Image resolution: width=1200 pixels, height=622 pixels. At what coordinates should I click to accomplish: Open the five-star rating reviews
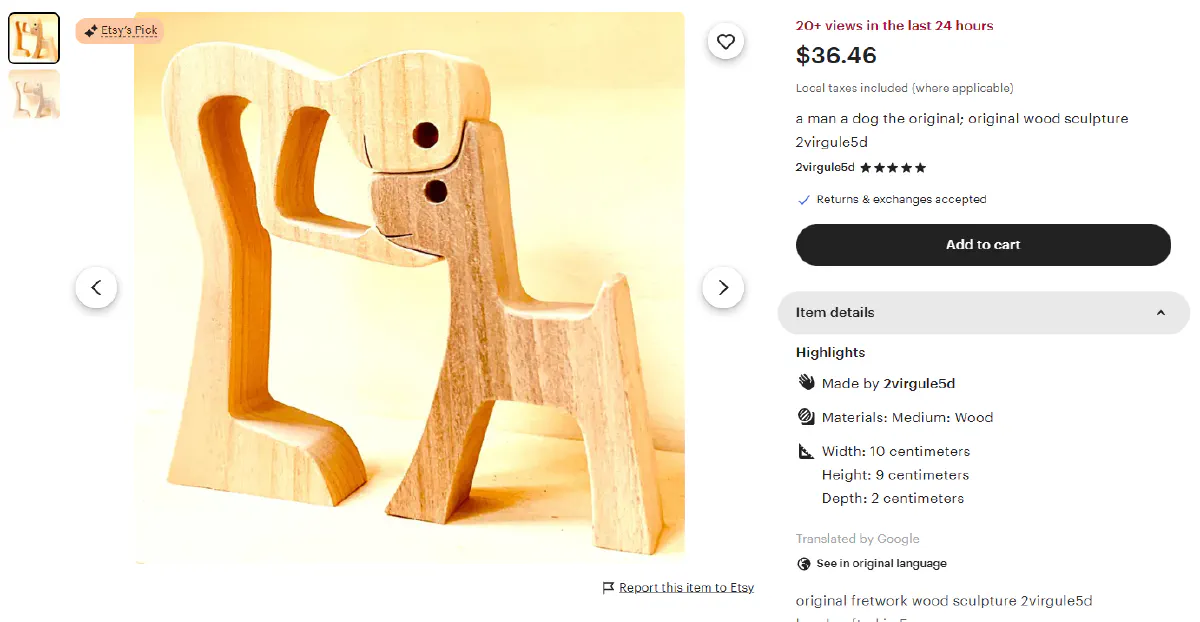click(893, 167)
